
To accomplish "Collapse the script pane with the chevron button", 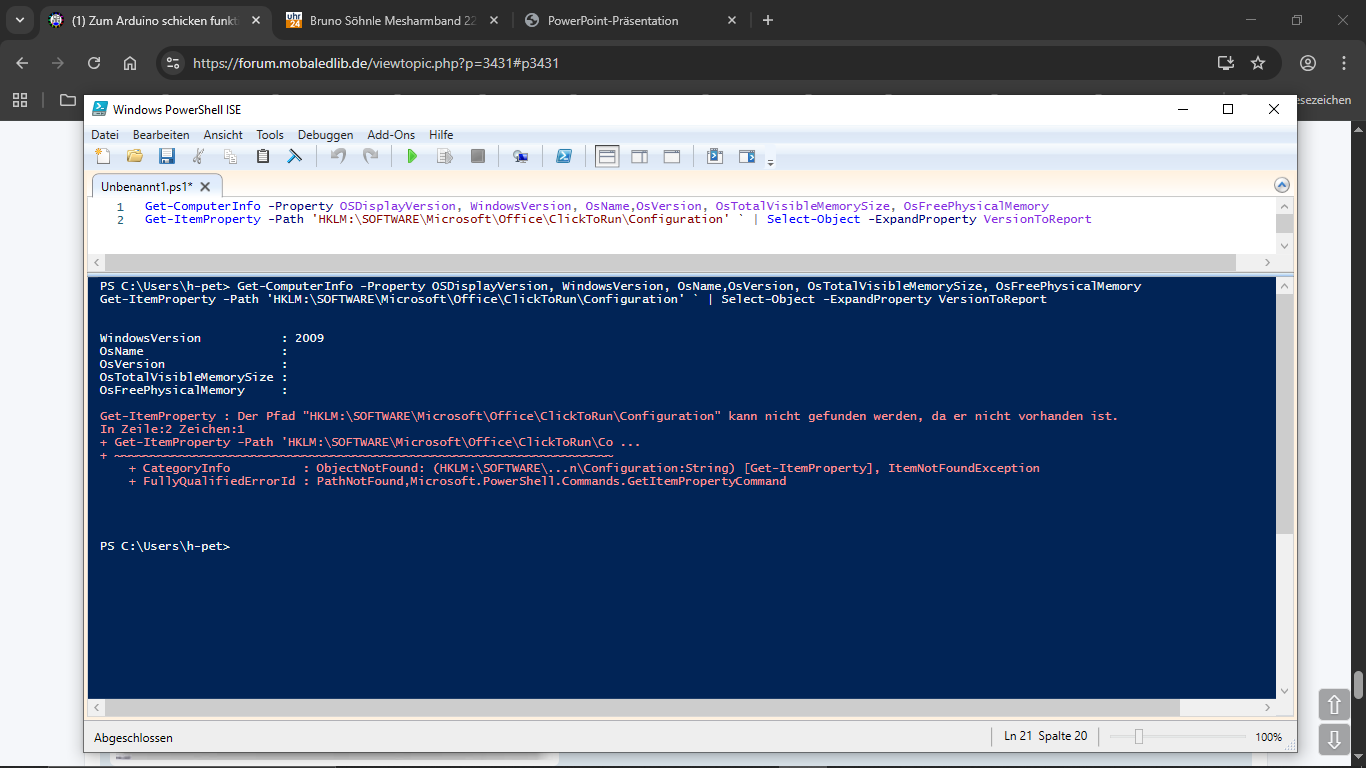I will point(1282,185).
